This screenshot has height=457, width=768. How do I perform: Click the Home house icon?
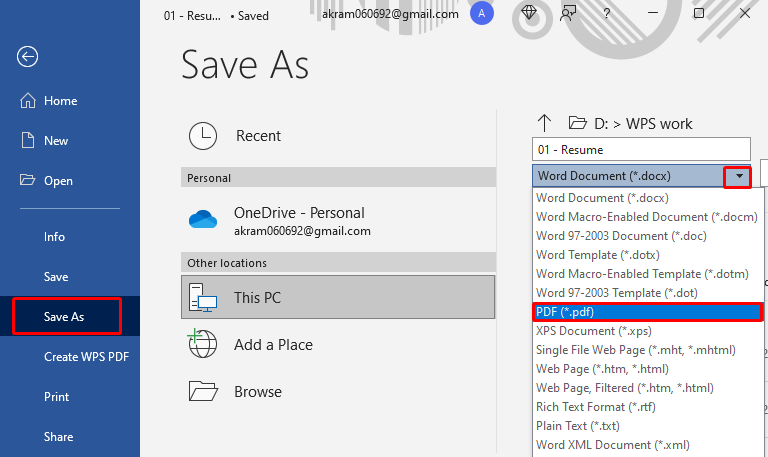click(x=28, y=100)
